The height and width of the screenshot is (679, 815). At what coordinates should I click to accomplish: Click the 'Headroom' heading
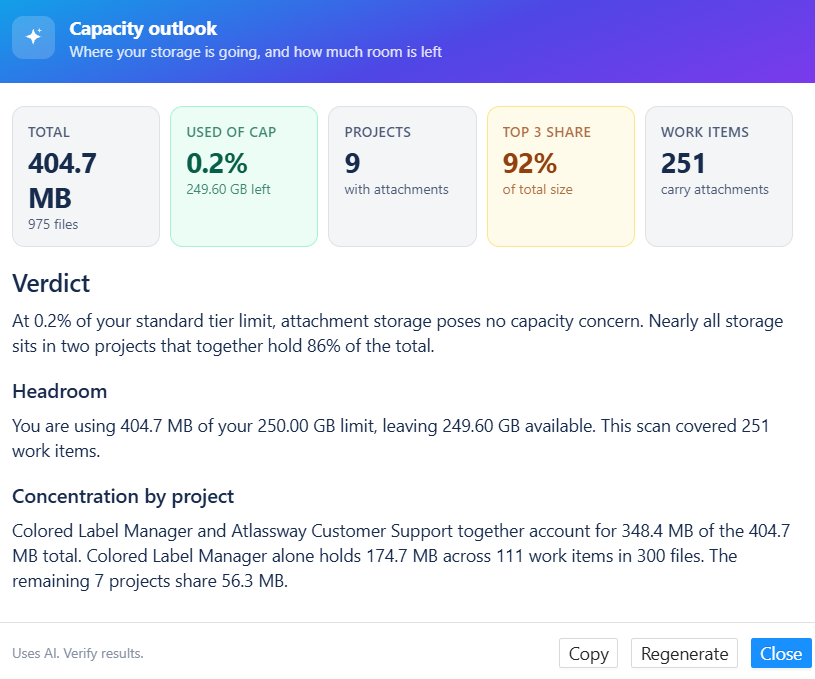coord(60,391)
